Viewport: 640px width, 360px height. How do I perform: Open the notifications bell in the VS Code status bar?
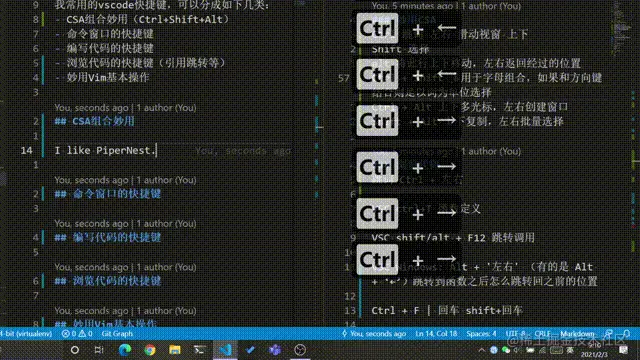626,333
